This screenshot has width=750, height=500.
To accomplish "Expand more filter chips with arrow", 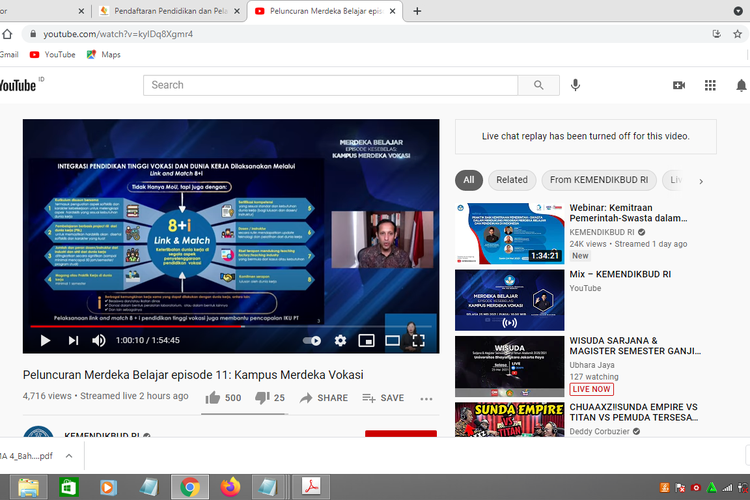I will (x=701, y=181).
